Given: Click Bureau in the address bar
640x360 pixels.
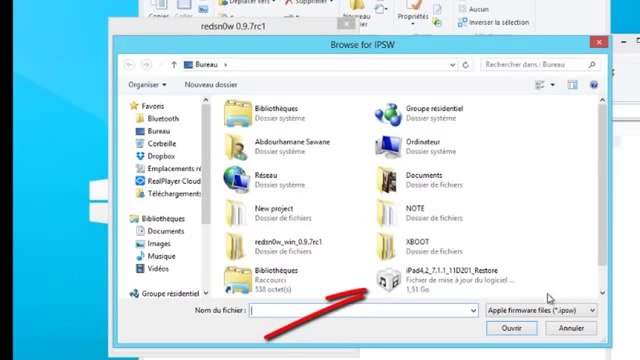Looking at the screenshot, I should pyautogui.click(x=206, y=64).
